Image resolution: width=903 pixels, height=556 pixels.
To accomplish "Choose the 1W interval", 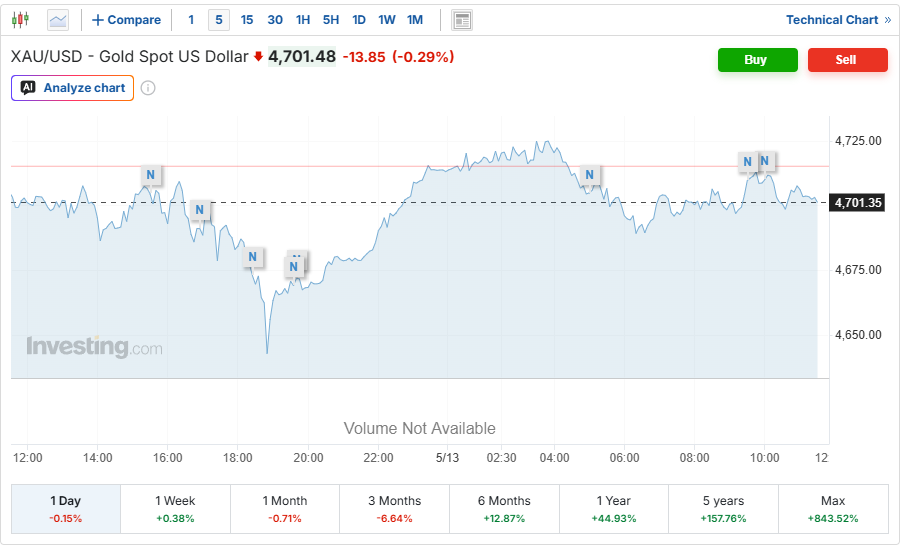I will 387,20.
